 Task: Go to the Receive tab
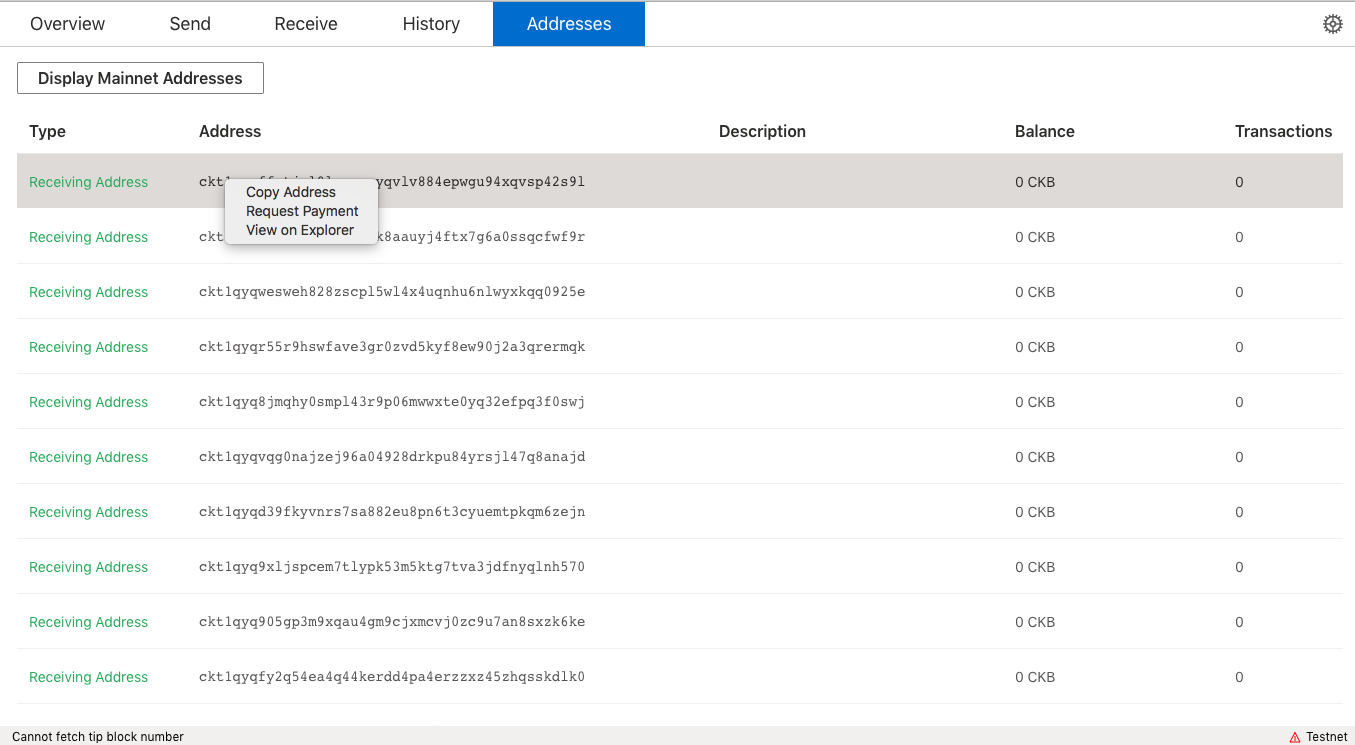[x=306, y=24]
